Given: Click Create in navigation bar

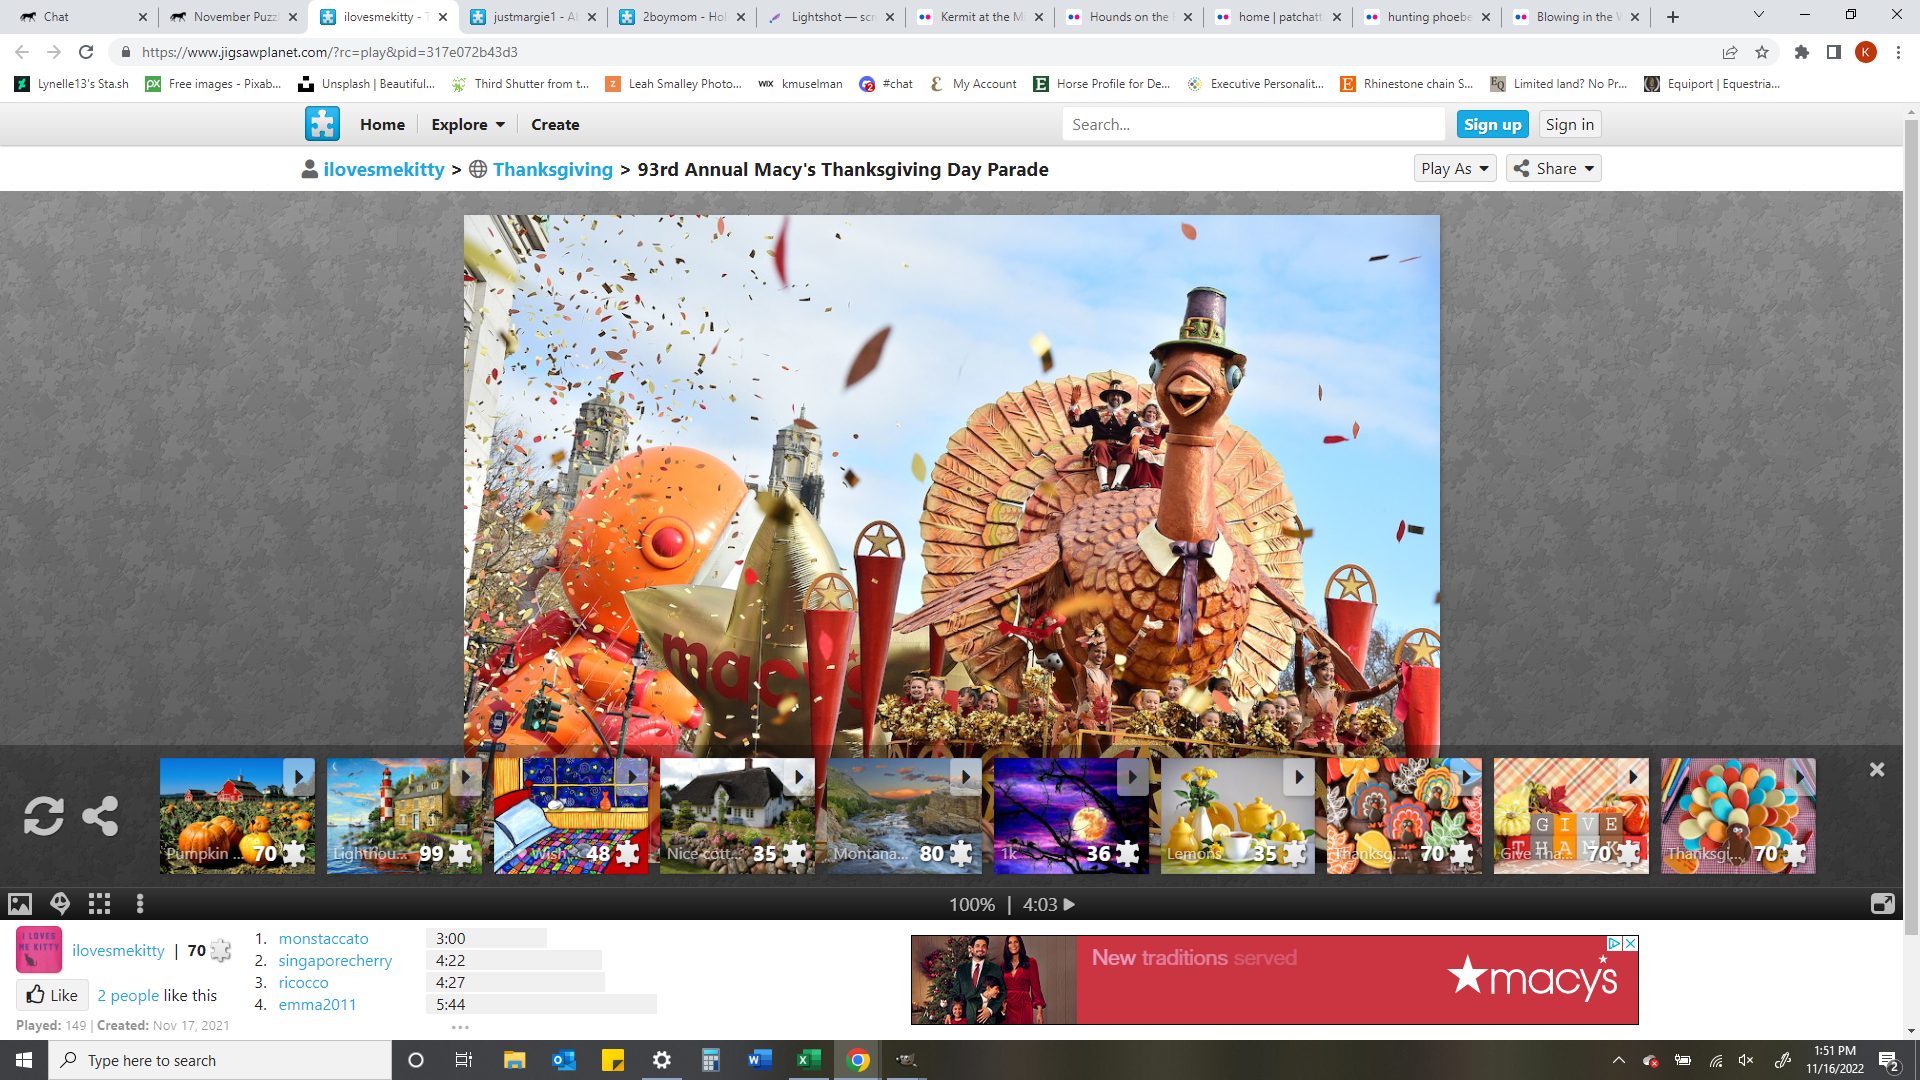Looking at the screenshot, I should (555, 124).
